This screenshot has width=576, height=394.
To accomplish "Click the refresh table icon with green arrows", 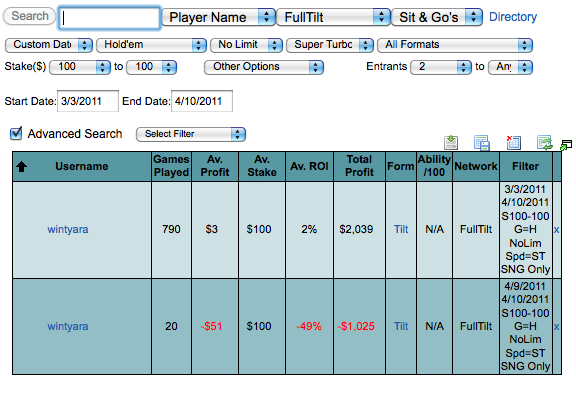I will [544, 142].
